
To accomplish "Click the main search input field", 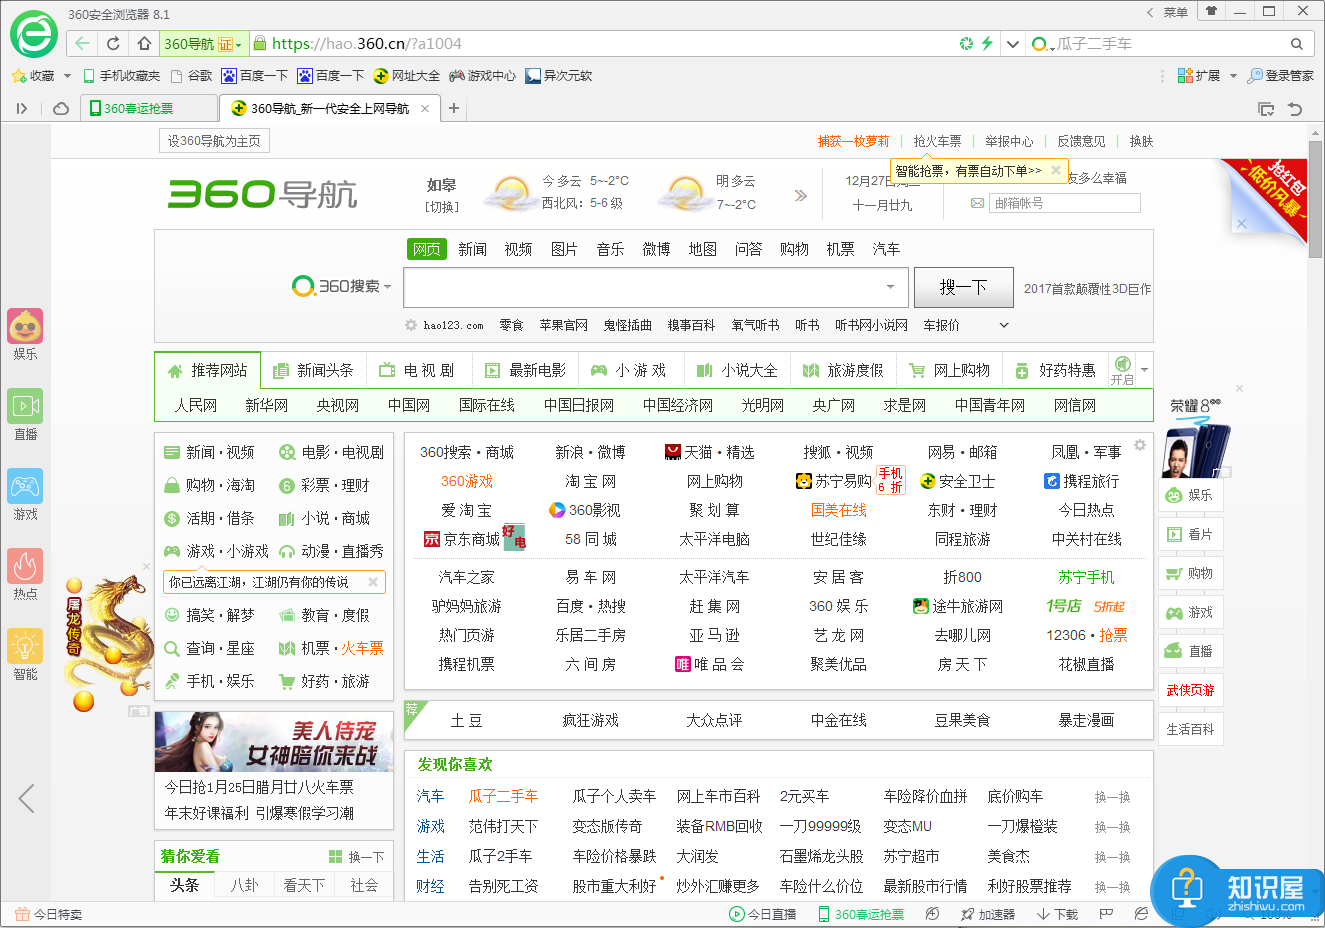I will point(655,287).
